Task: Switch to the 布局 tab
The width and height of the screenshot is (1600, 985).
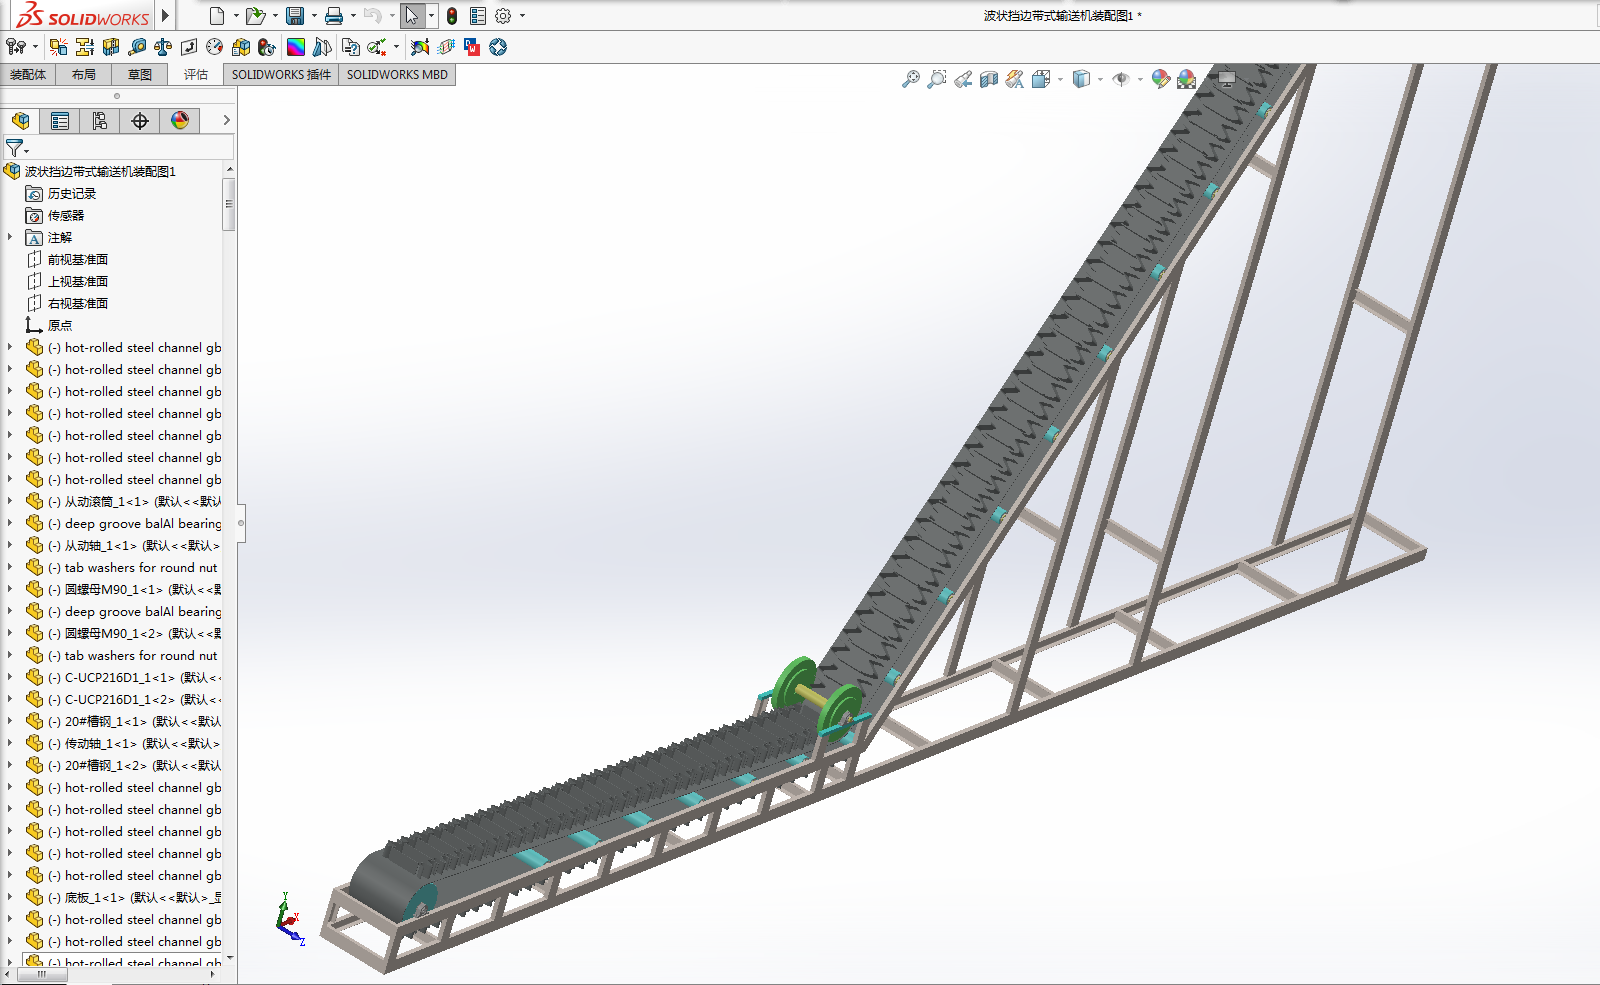Action: pos(84,75)
